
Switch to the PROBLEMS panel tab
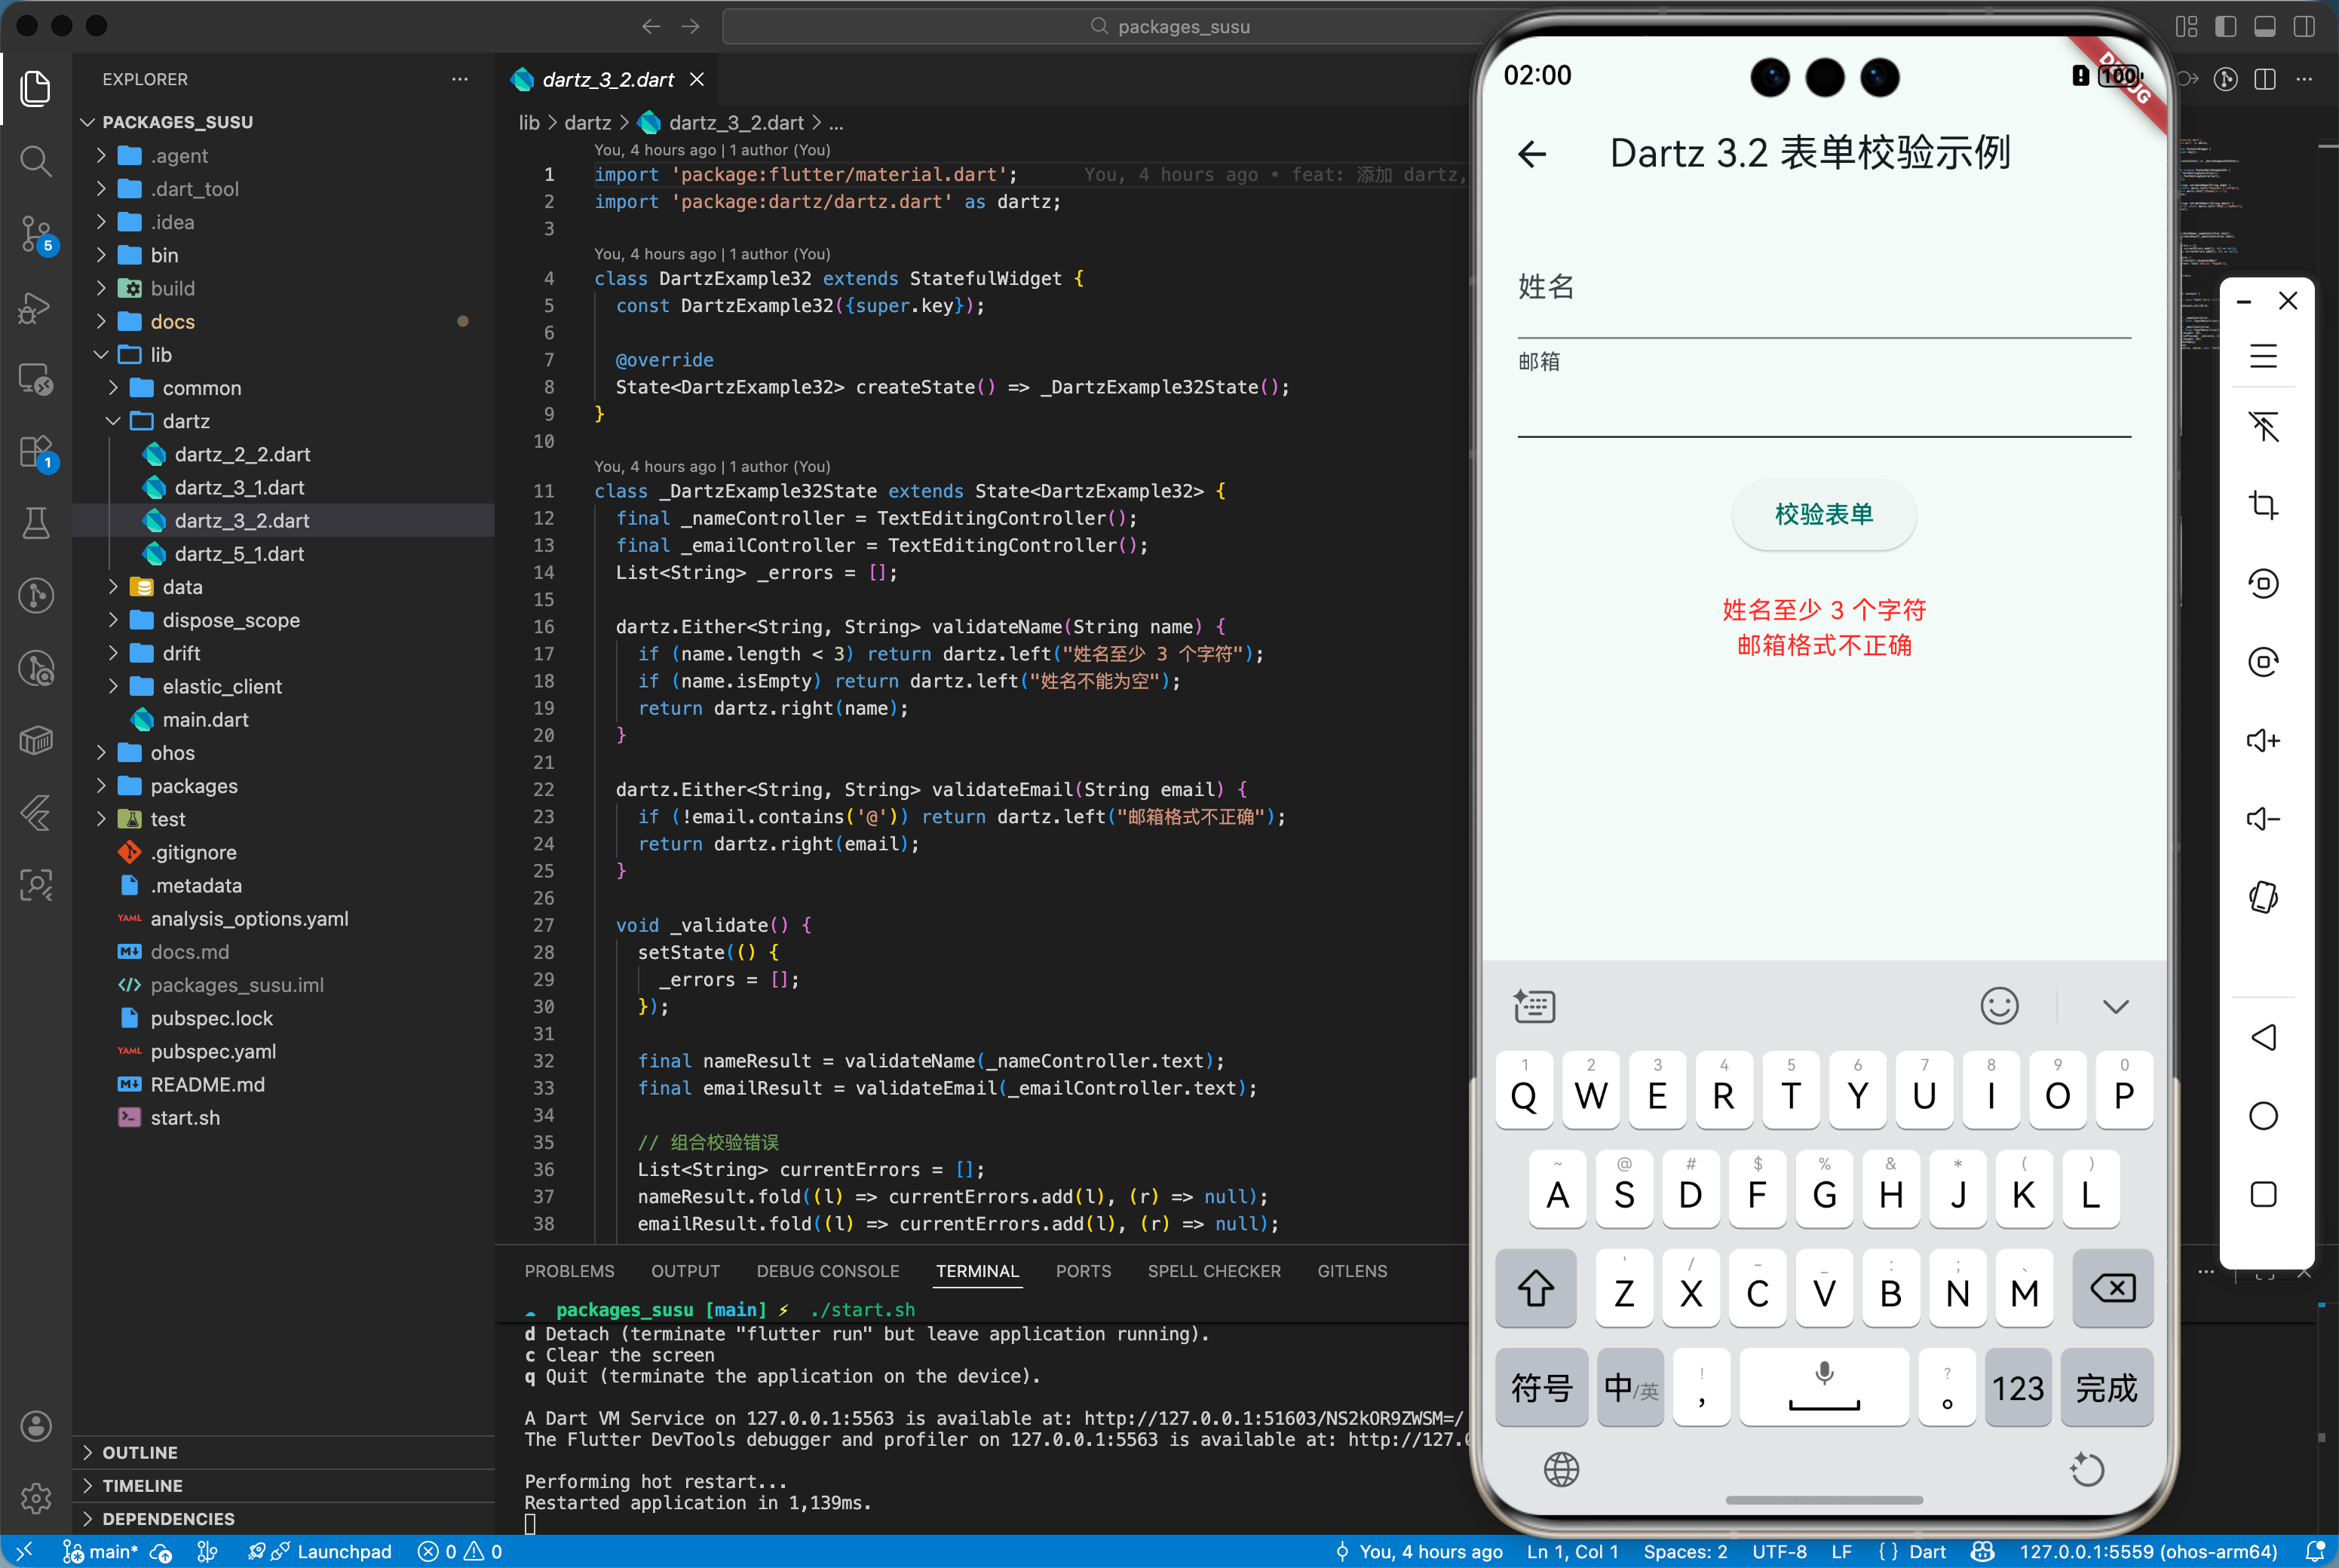[569, 1271]
